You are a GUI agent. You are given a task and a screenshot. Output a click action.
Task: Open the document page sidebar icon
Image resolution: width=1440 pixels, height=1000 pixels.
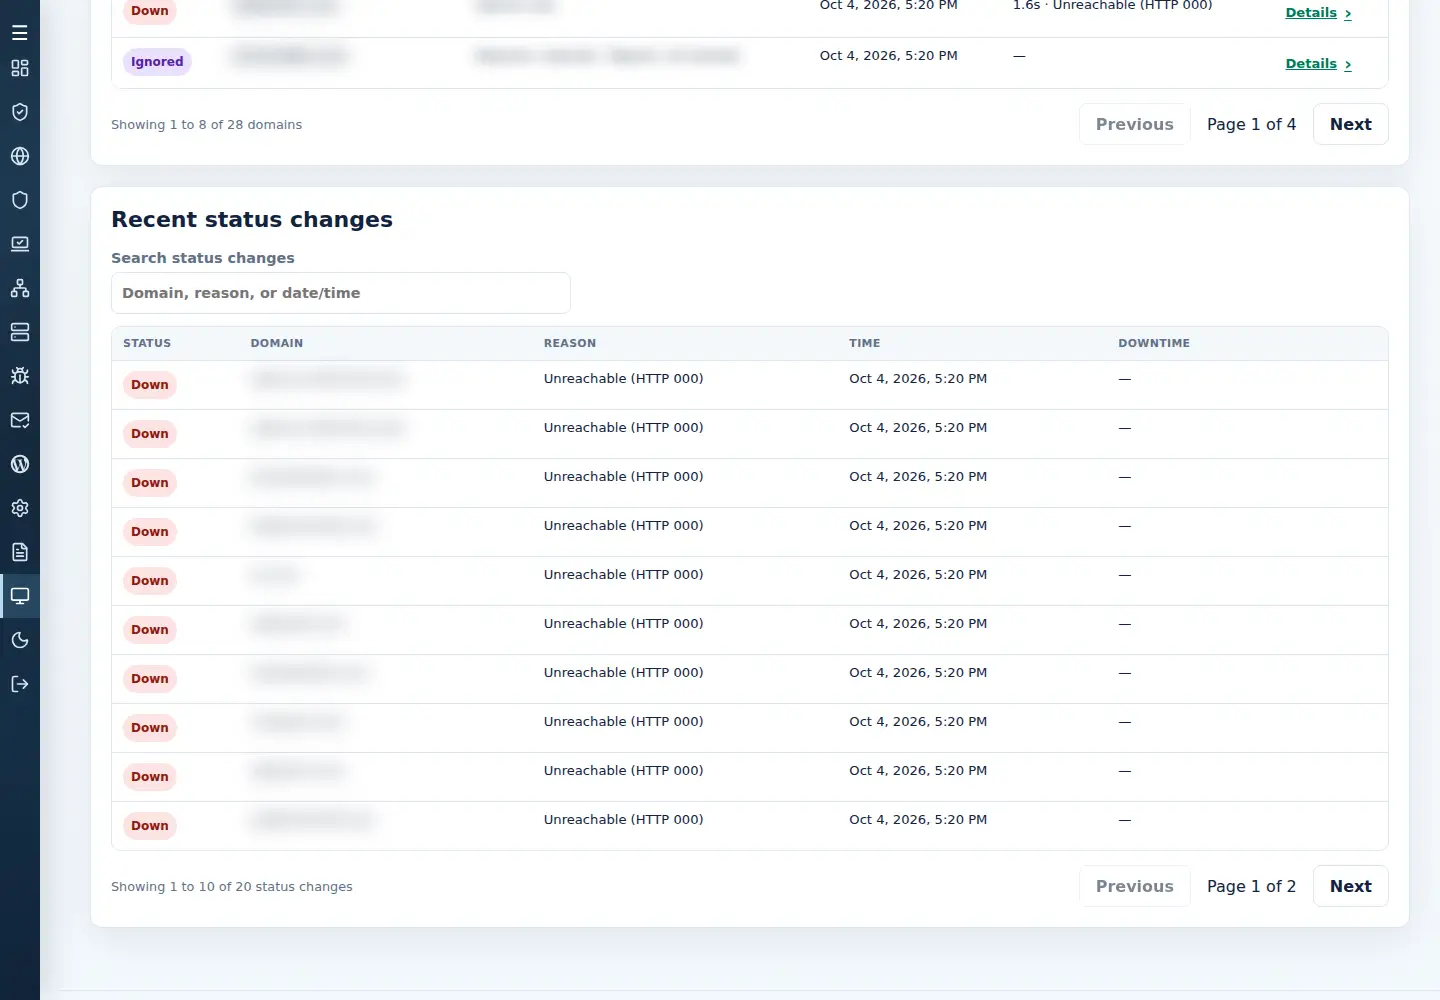[x=20, y=552]
